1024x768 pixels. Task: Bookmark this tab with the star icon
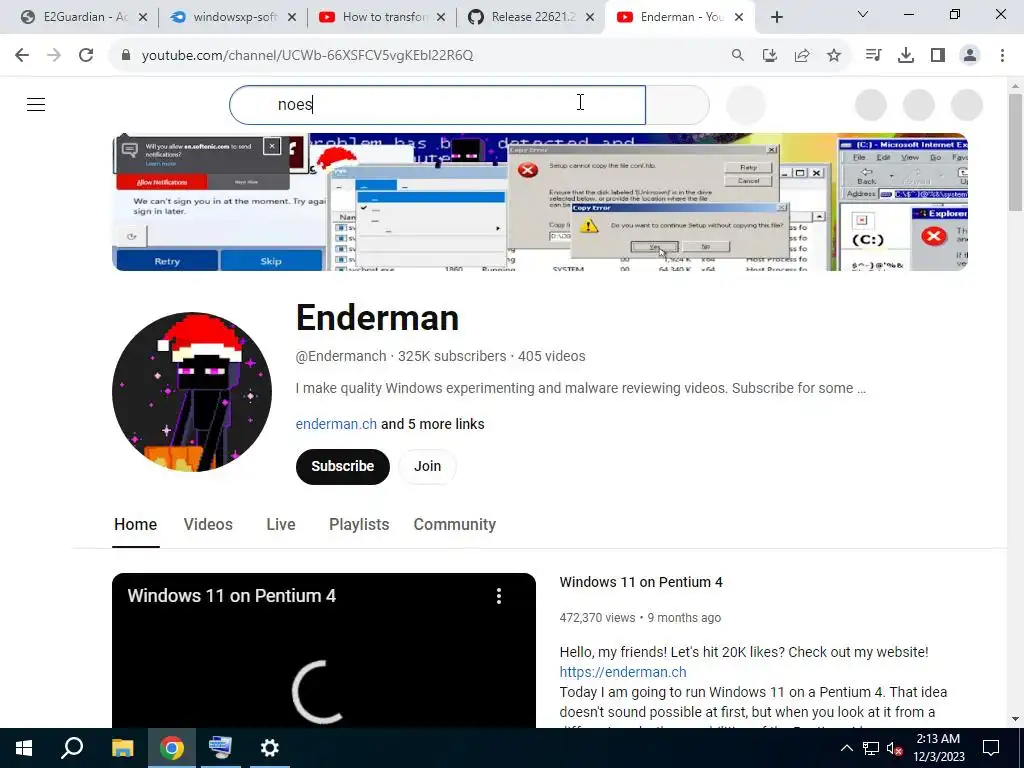833,55
